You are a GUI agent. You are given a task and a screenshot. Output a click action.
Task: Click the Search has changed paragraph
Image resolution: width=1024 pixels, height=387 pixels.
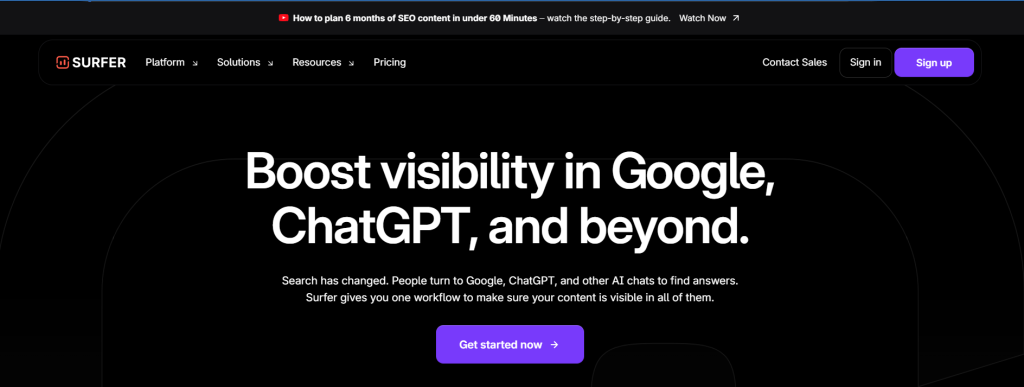[x=510, y=290]
